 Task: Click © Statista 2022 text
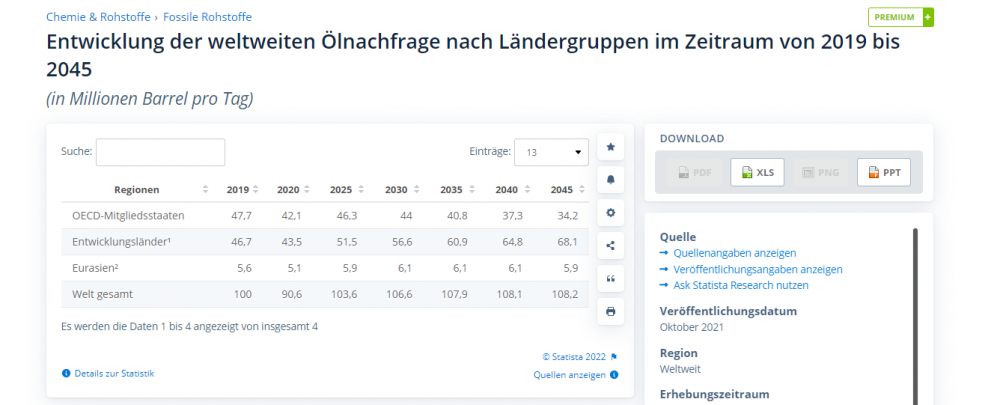[x=575, y=357]
